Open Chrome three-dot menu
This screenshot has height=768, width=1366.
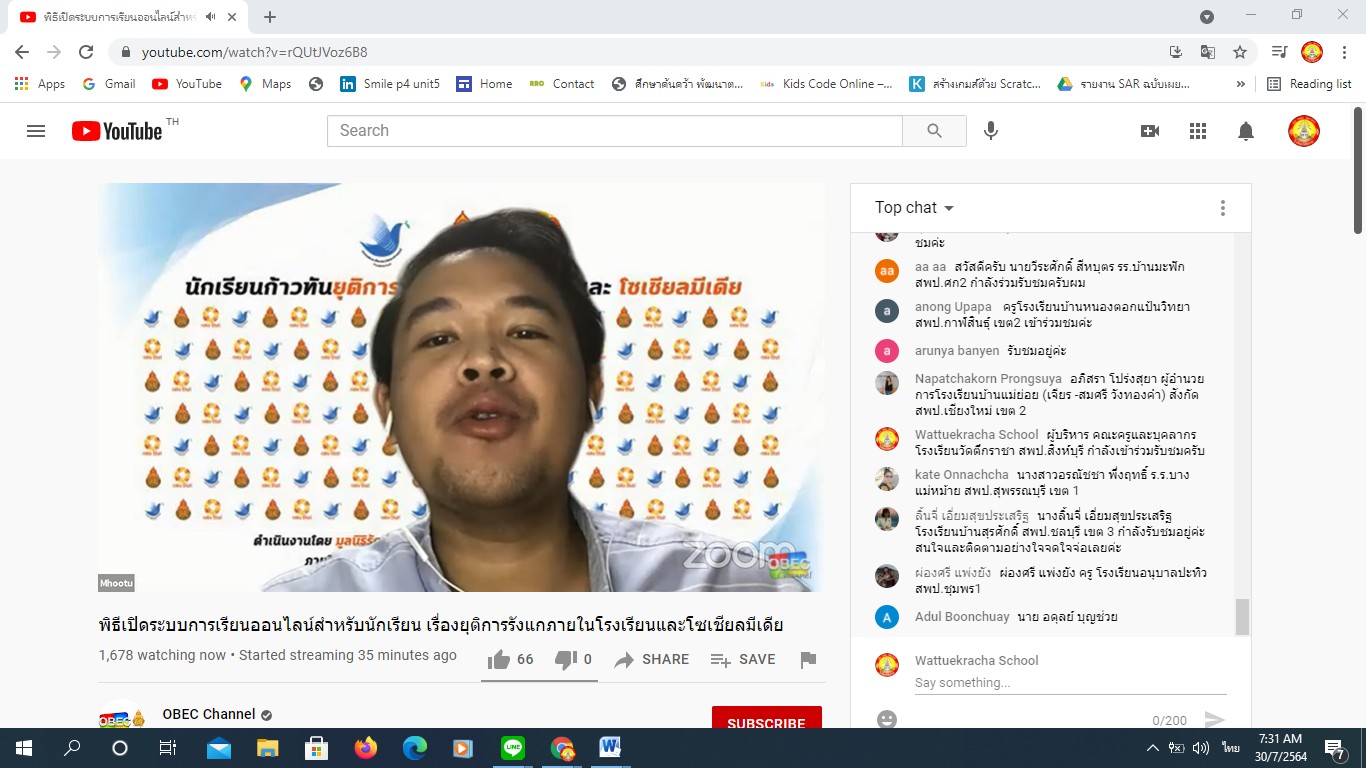[x=1345, y=52]
